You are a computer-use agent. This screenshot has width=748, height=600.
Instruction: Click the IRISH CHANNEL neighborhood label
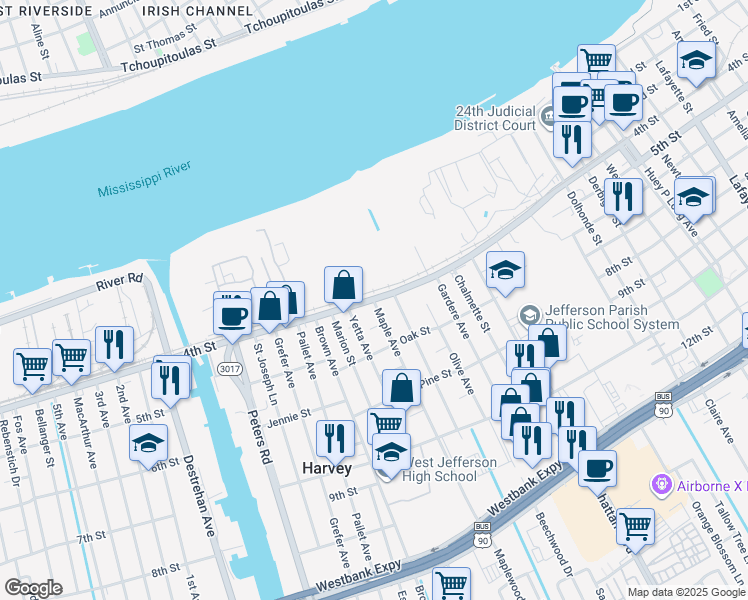point(197,10)
